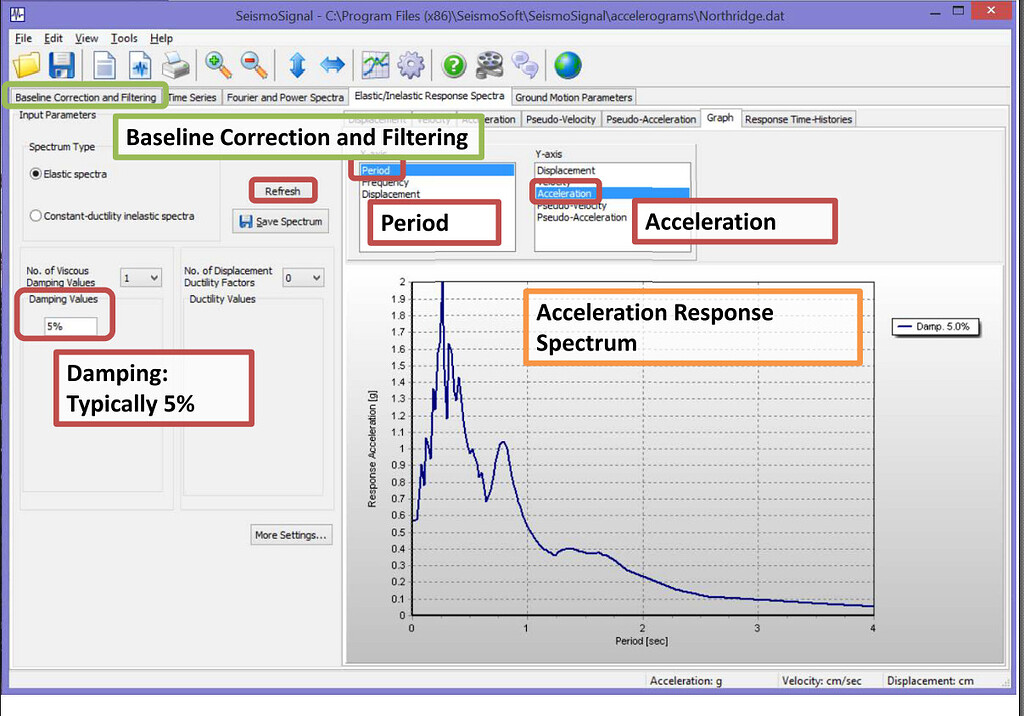Viewport: 1024px width, 716px height.
Task: Select the Zoom In magnifier tool
Action: click(x=218, y=64)
